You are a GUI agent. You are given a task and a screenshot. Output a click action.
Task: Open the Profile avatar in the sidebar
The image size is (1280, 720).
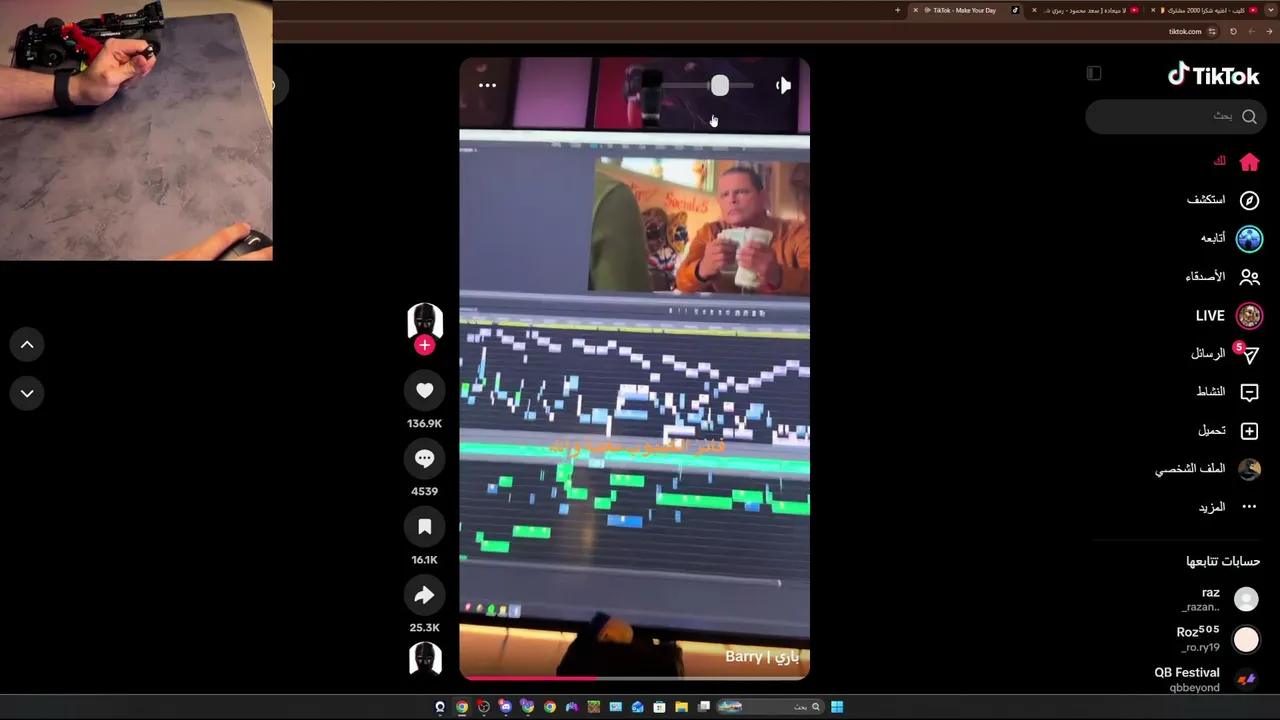1249,469
